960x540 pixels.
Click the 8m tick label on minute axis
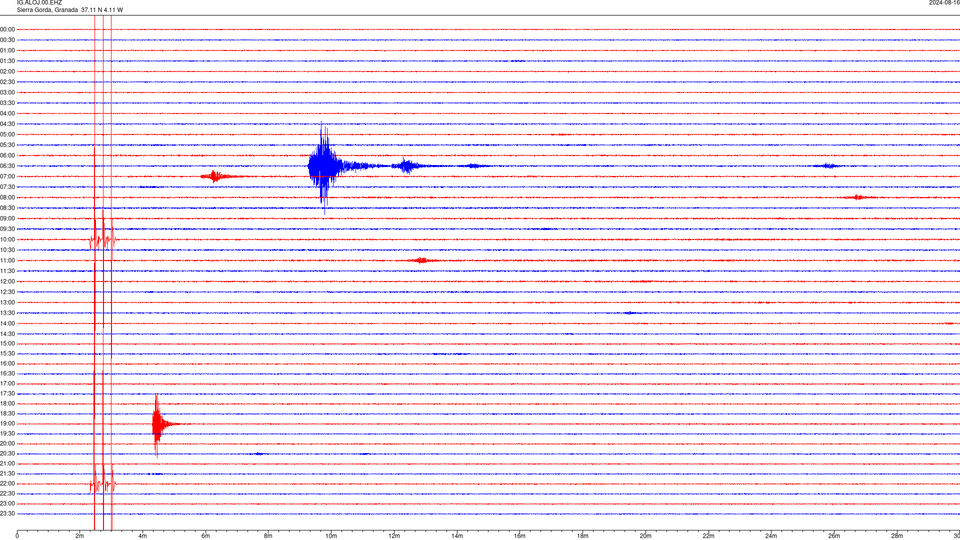(268, 536)
